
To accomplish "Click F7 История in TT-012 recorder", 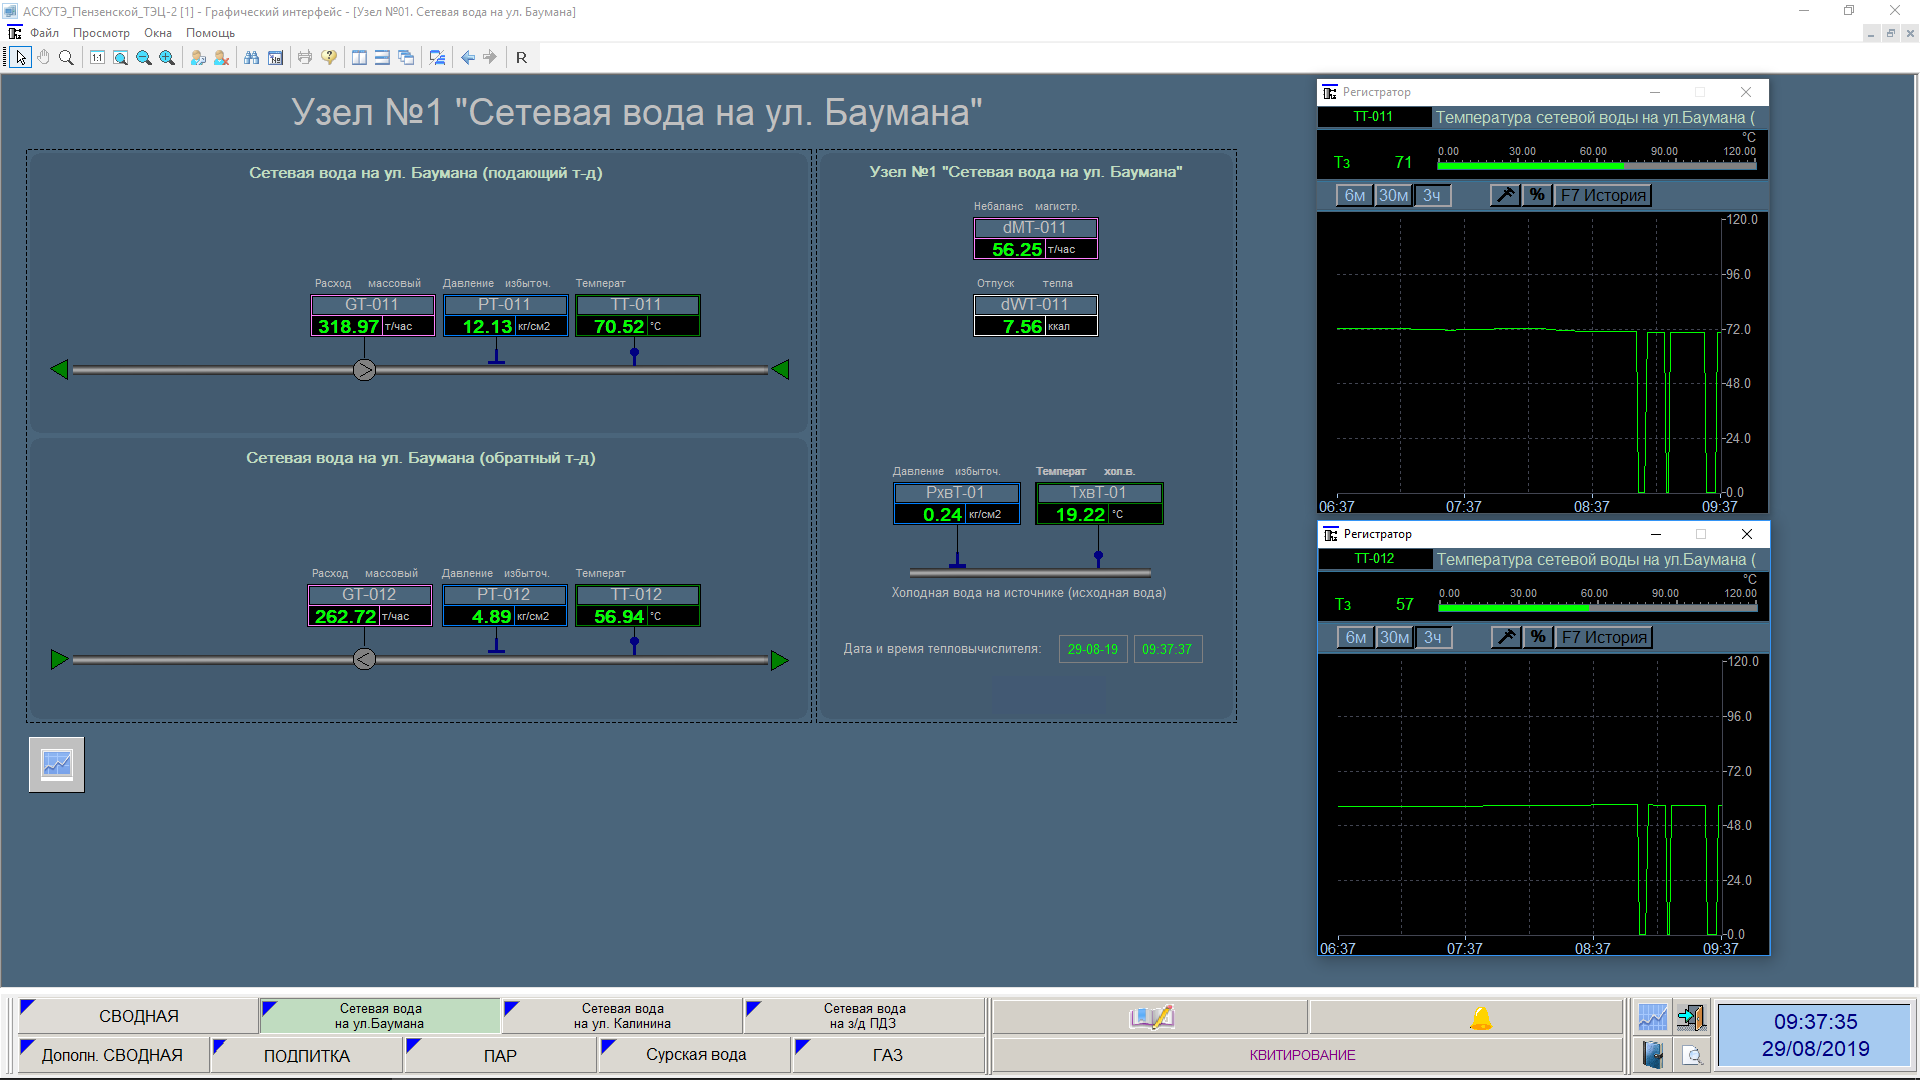I will click(1604, 638).
